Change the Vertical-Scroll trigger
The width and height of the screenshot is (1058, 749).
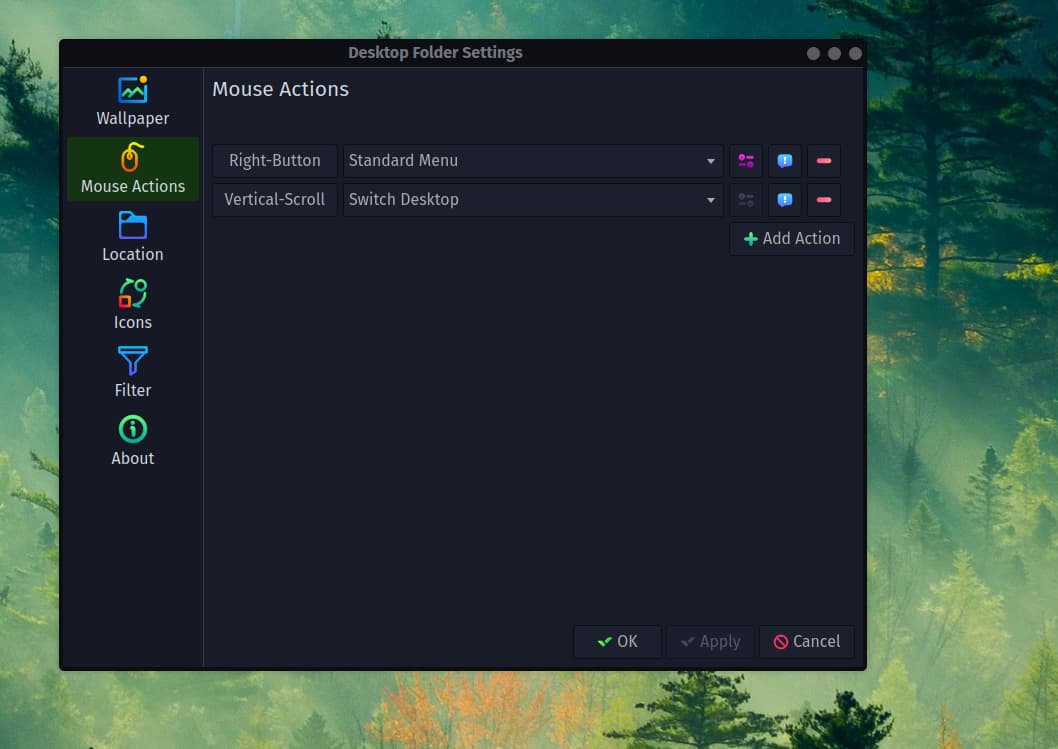[275, 200]
